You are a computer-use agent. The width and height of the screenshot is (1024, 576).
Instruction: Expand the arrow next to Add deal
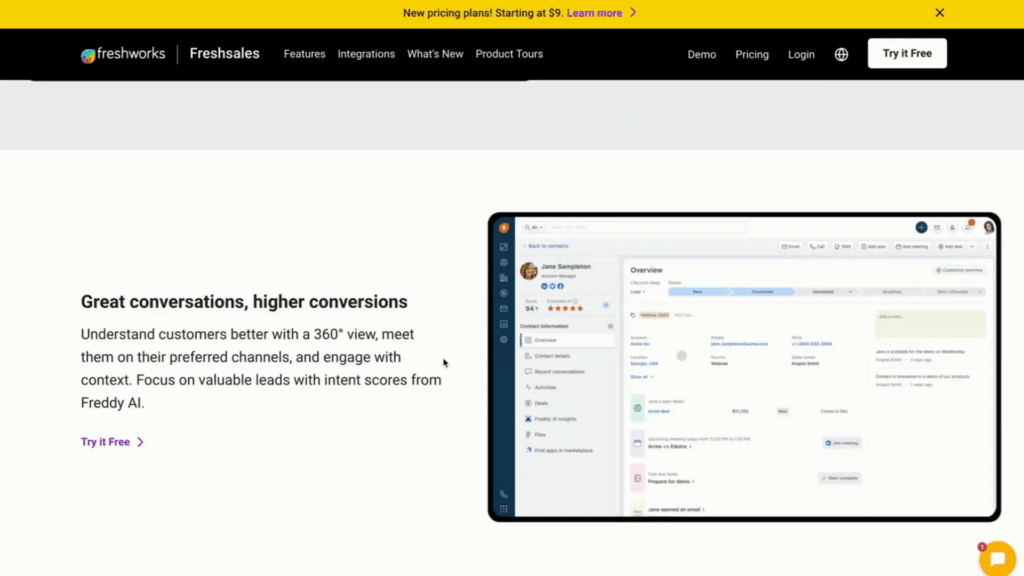point(972,247)
